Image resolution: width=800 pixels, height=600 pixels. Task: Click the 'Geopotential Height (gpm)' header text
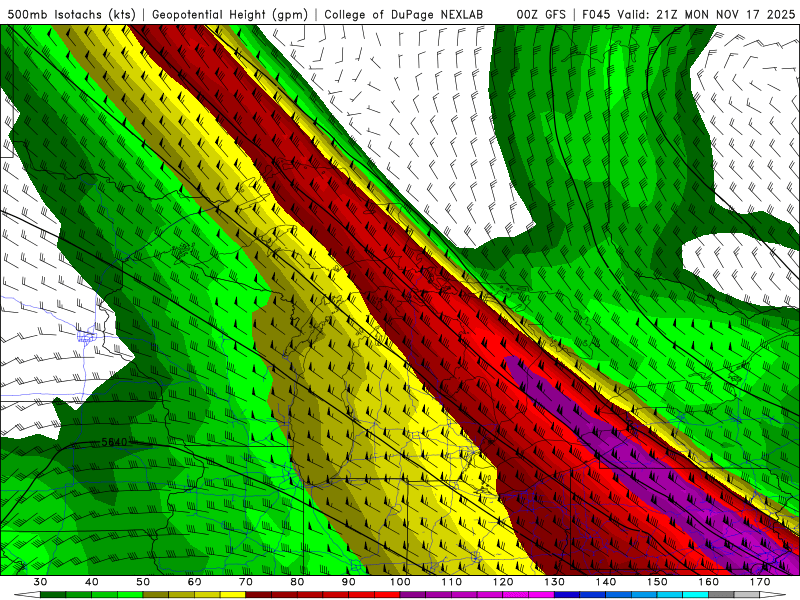[x=230, y=15]
